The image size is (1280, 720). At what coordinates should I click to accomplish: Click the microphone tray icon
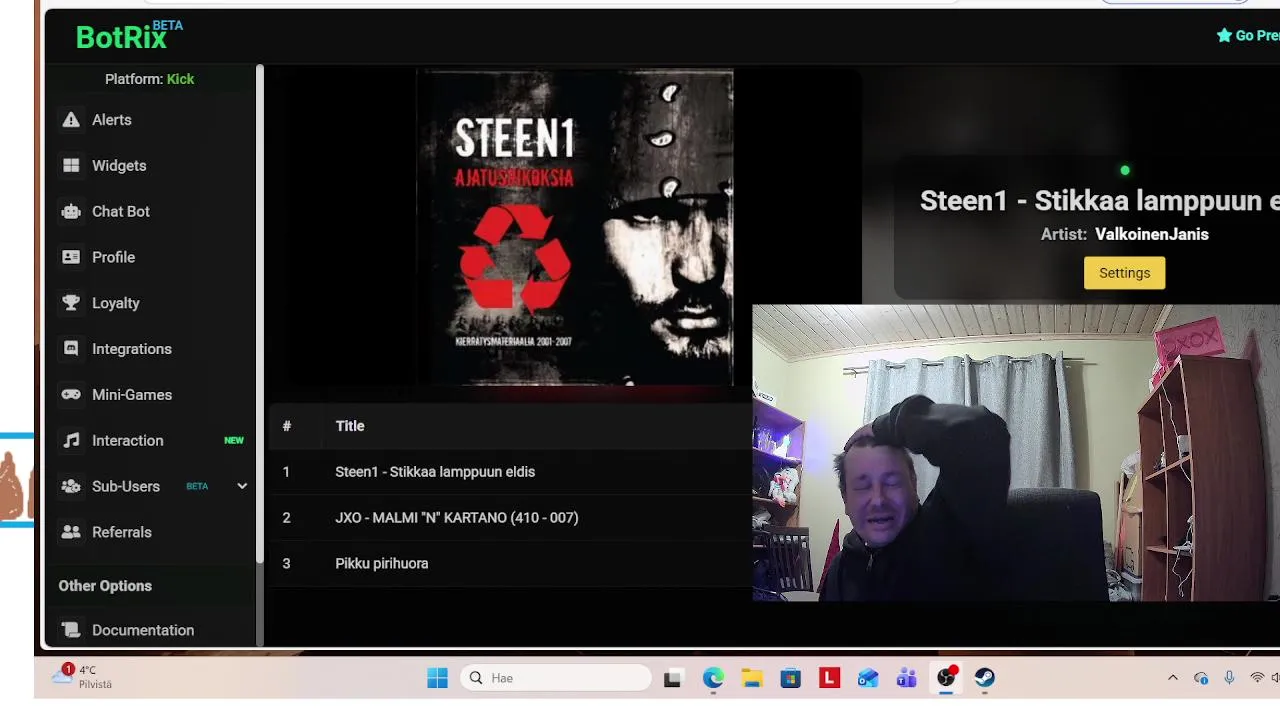coord(1229,678)
